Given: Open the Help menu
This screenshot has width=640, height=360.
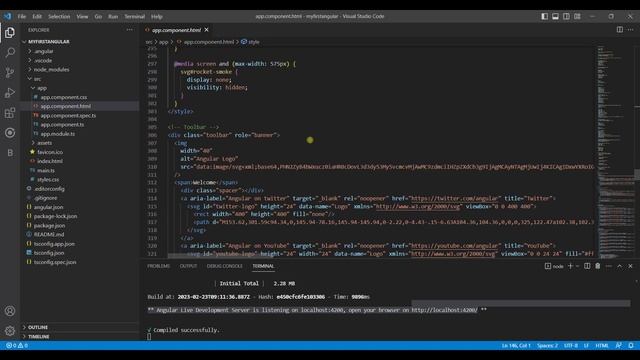Looking at the screenshot, I should tap(157, 16).
